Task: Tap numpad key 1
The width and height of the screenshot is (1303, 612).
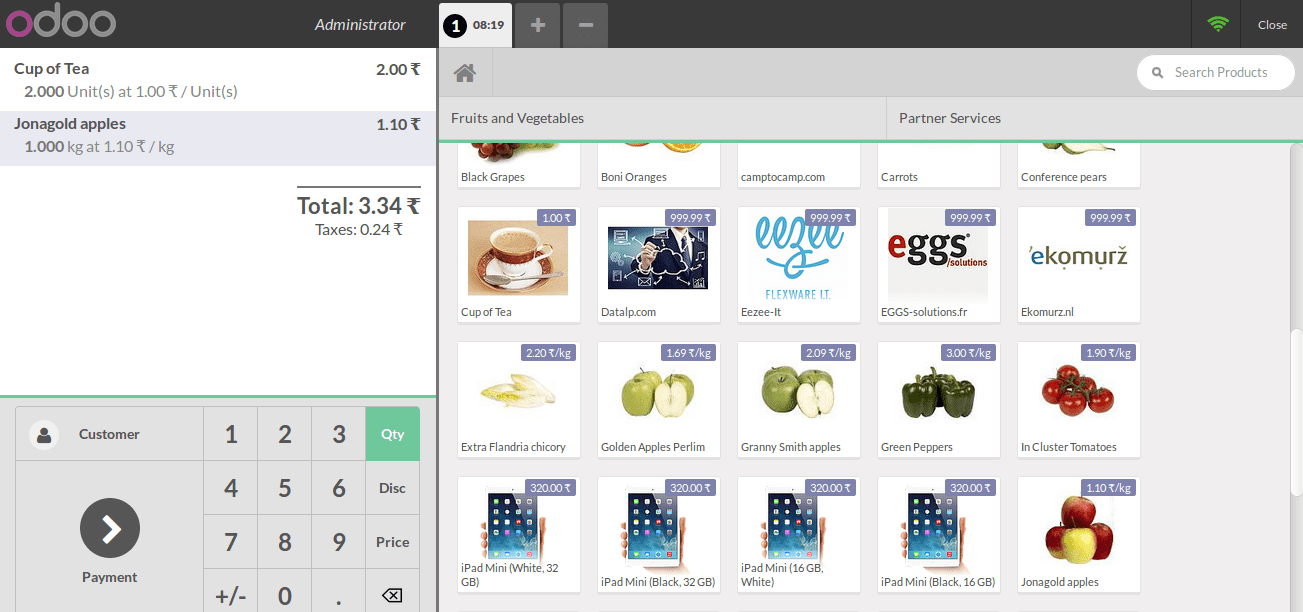Action: [x=231, y=434]
